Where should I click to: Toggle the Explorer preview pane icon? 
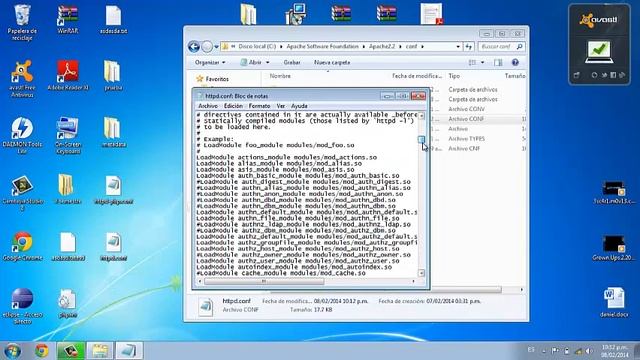[498, 62]
